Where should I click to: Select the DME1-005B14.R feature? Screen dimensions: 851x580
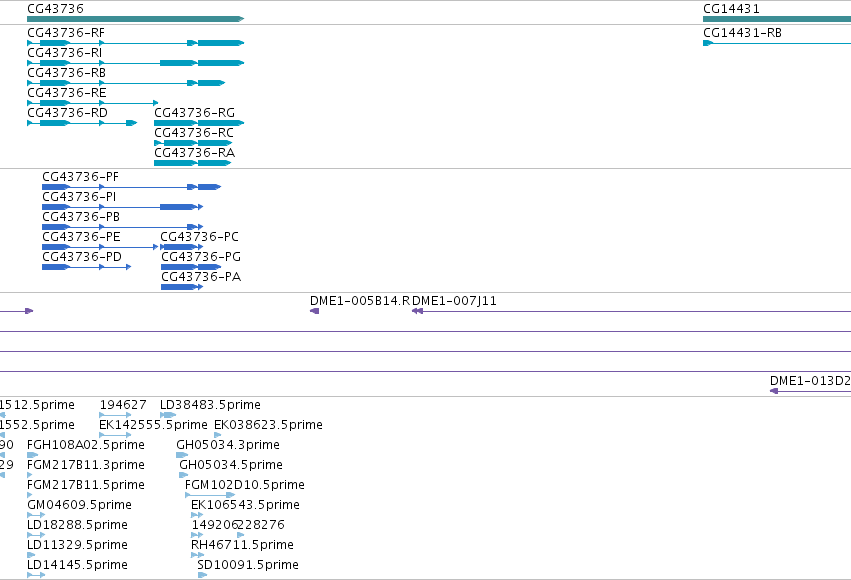[x=314, y=311]
